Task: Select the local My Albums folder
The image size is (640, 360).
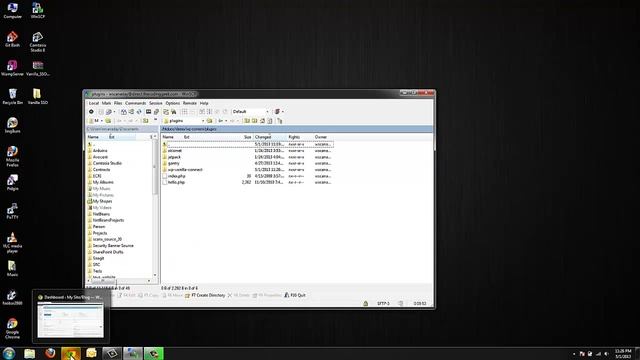Action: click(x=103, y=182)
